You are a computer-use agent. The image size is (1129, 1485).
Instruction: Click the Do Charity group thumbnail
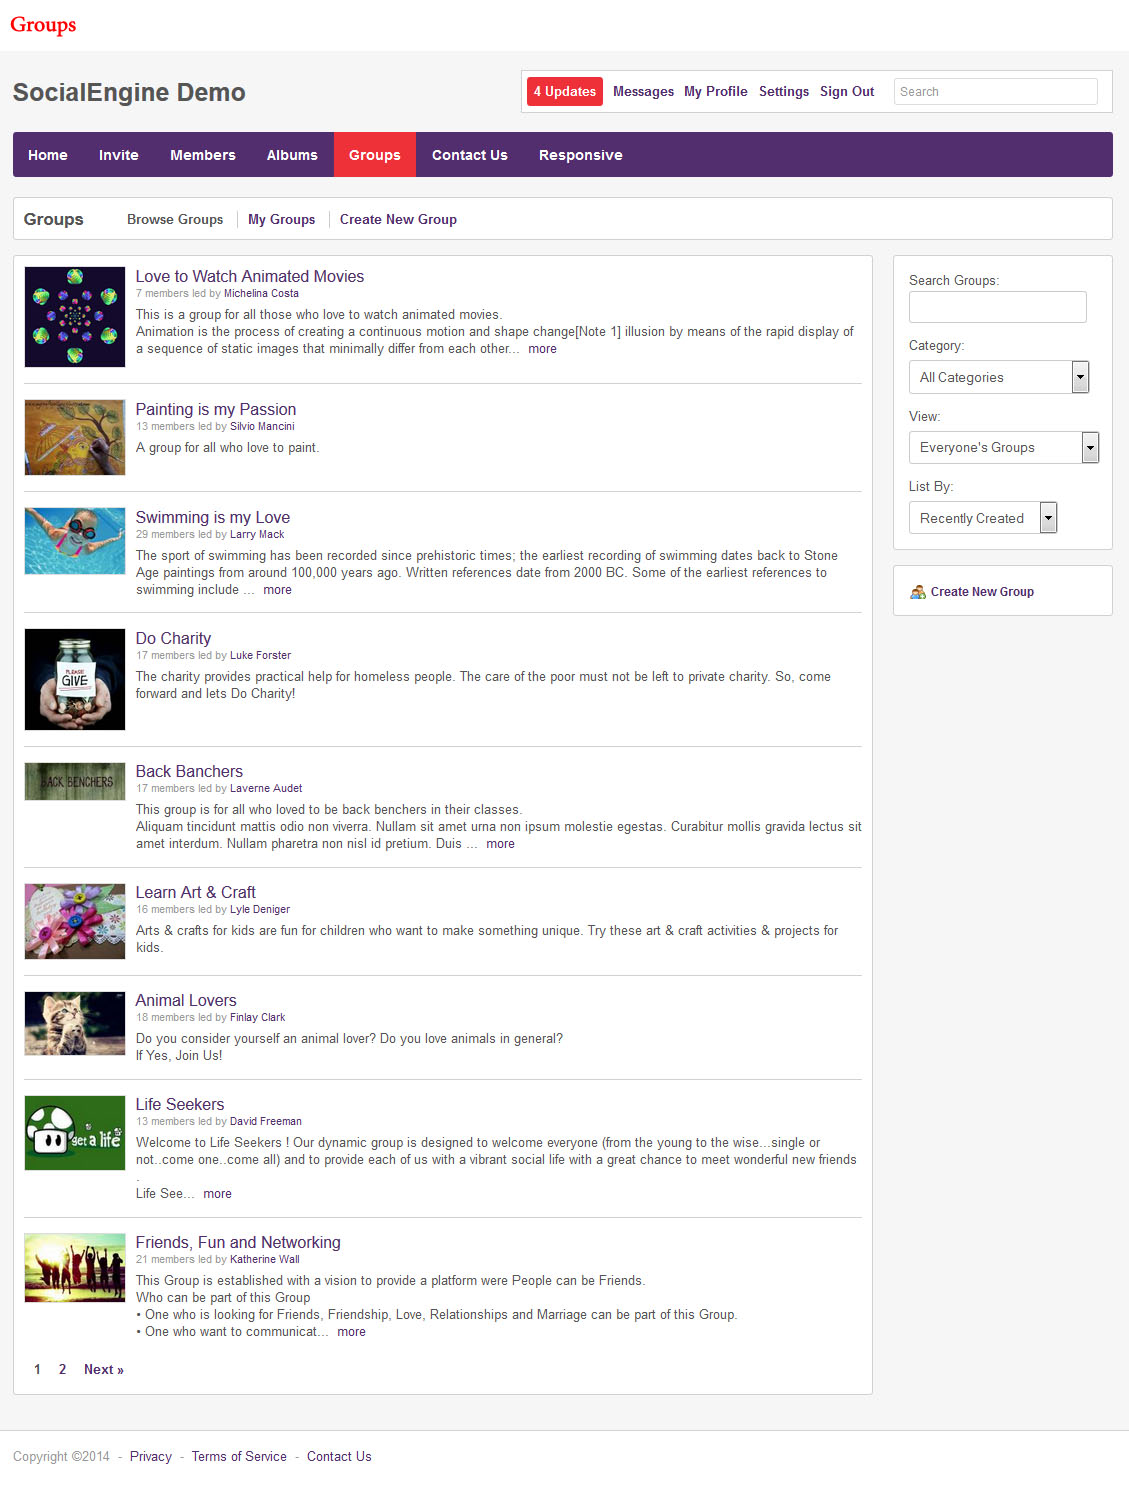[75, 679]
